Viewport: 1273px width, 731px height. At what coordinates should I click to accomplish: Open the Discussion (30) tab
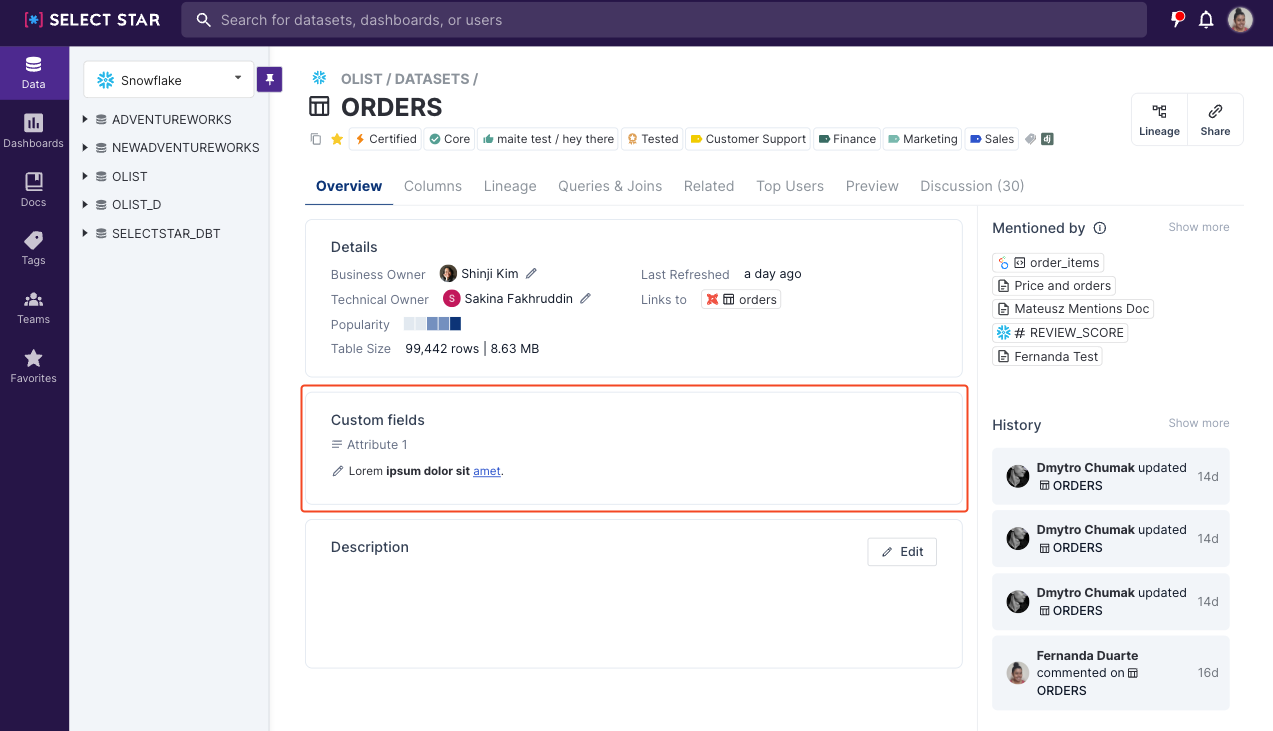(971, 186)
